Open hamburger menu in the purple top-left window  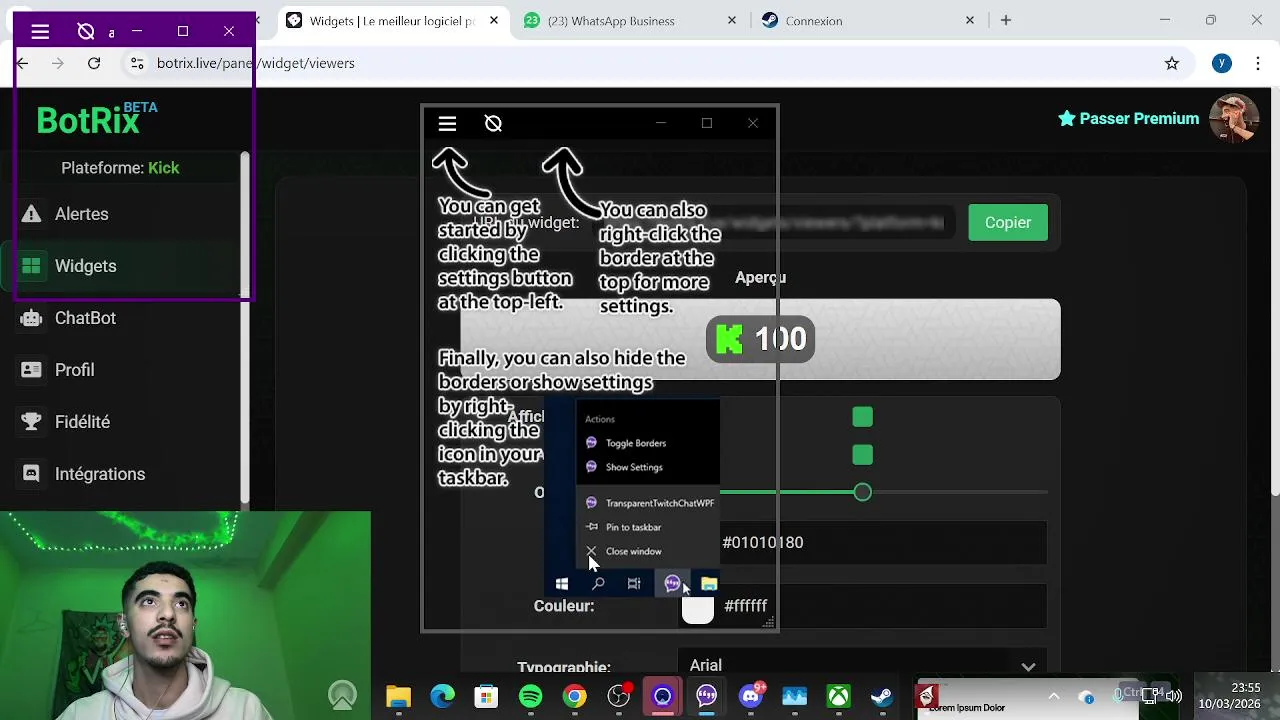tap(40, 32)
